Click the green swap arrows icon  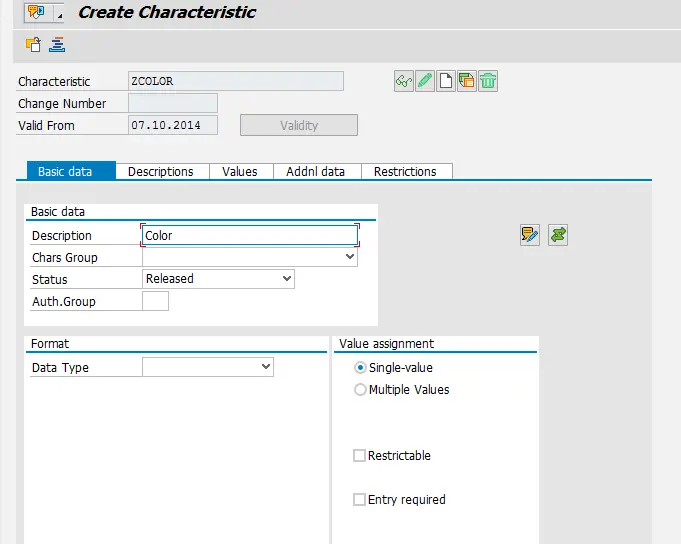558,235
